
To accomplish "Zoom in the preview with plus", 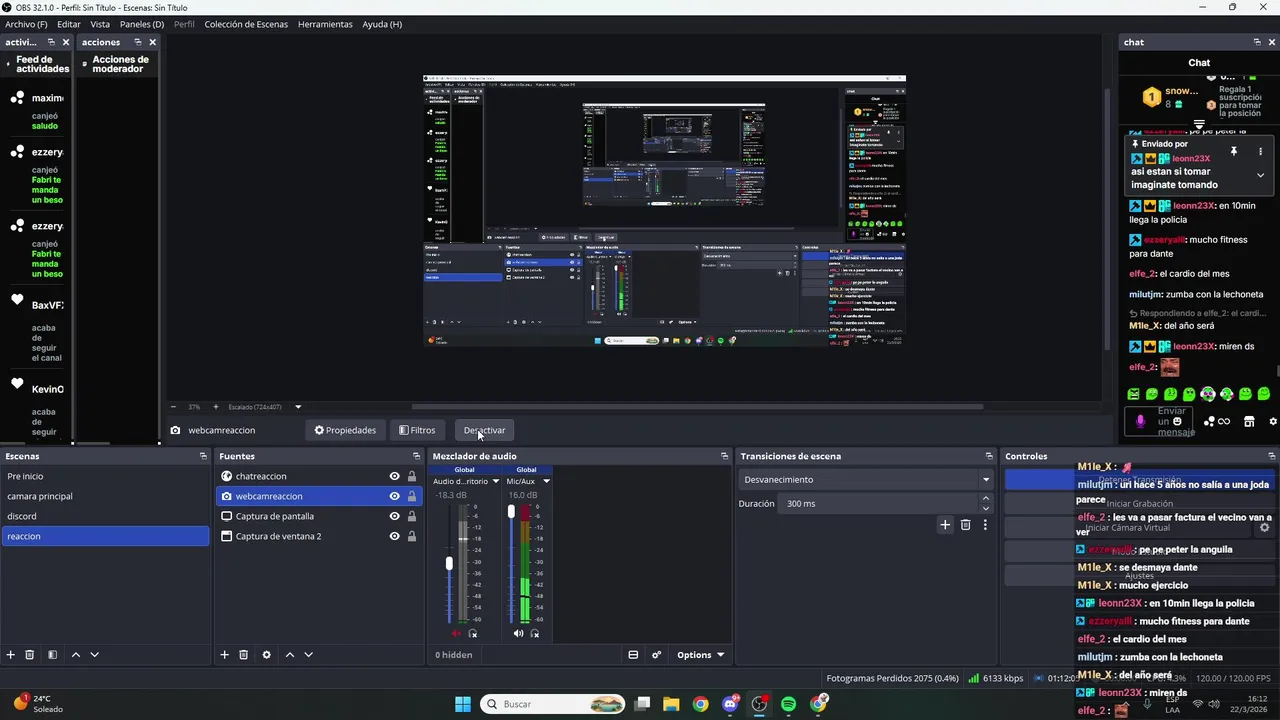I will [x=215, y=407].
